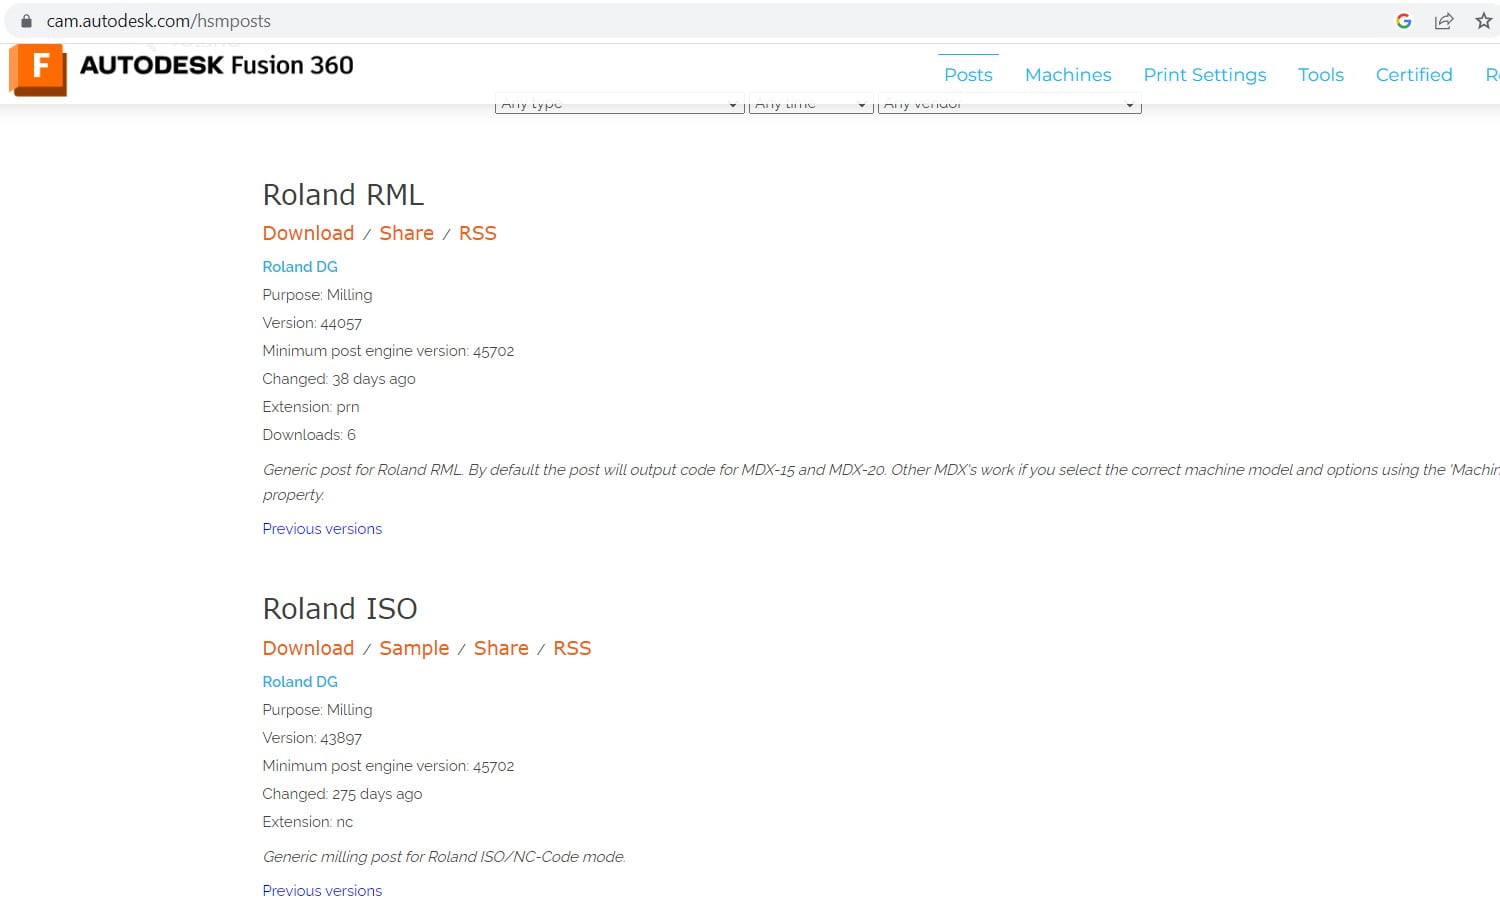
Task: Click the text 'Downloads: 6'
Action: click(x=309, y=435)
